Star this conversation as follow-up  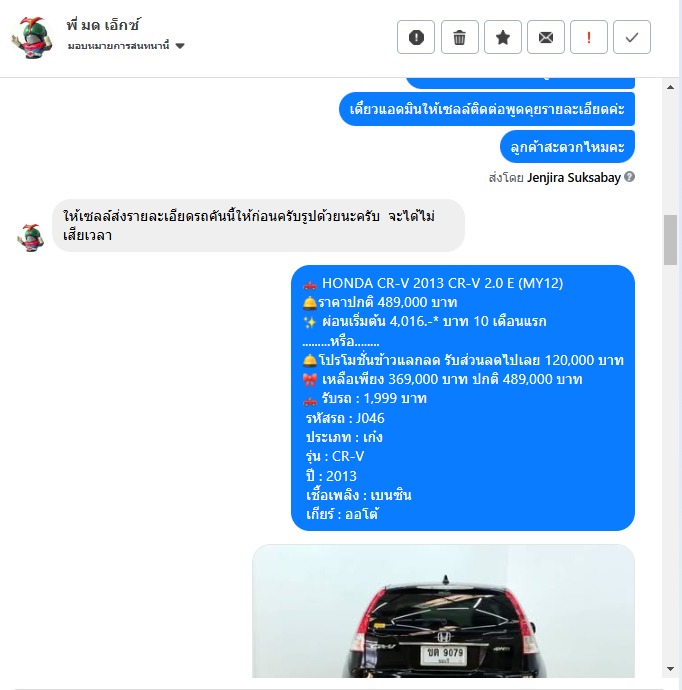click(502, 37)
